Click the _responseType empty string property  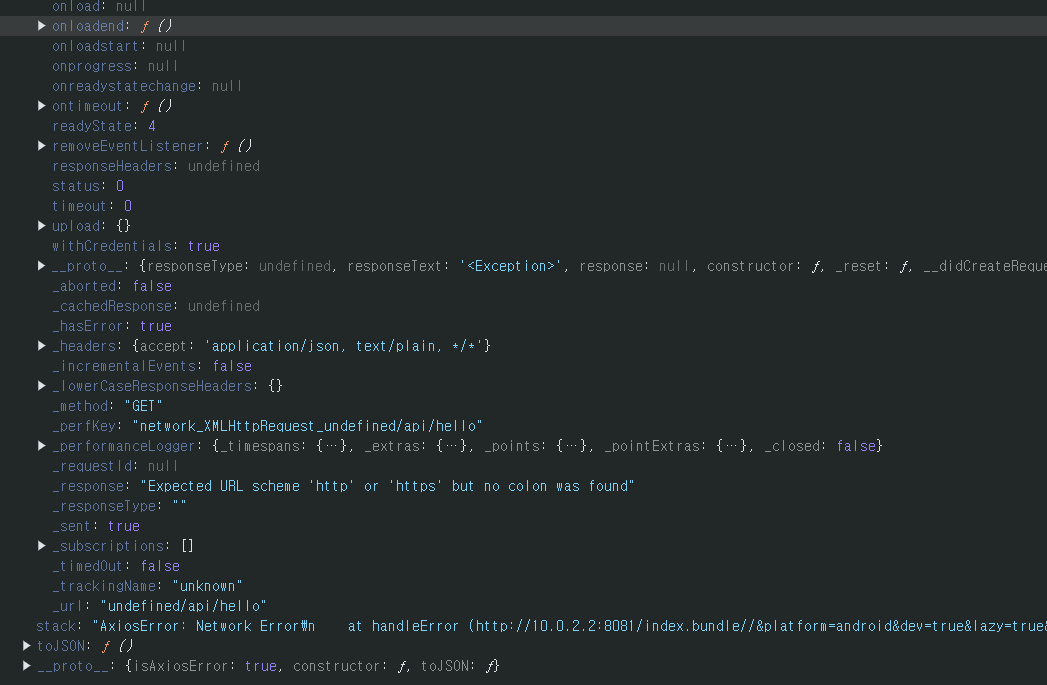[120, 507]
